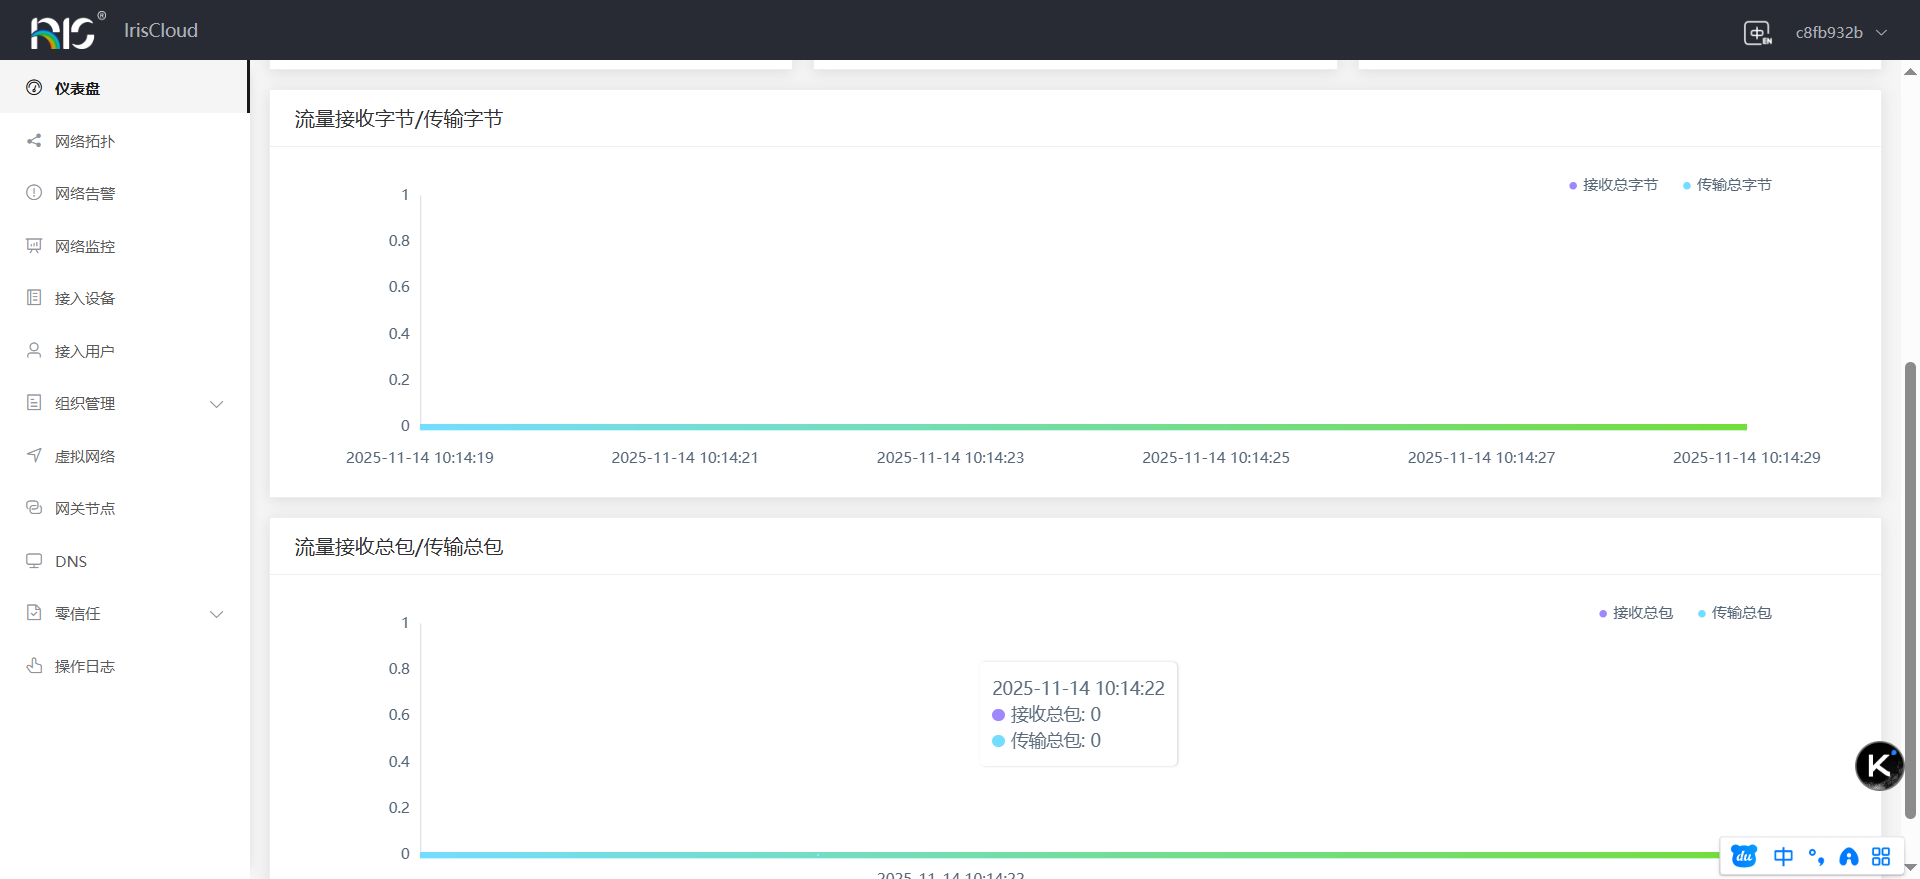Click the IrisCloud logo icon
Viewport: 1920px width, 879px height.
(64, 31)
